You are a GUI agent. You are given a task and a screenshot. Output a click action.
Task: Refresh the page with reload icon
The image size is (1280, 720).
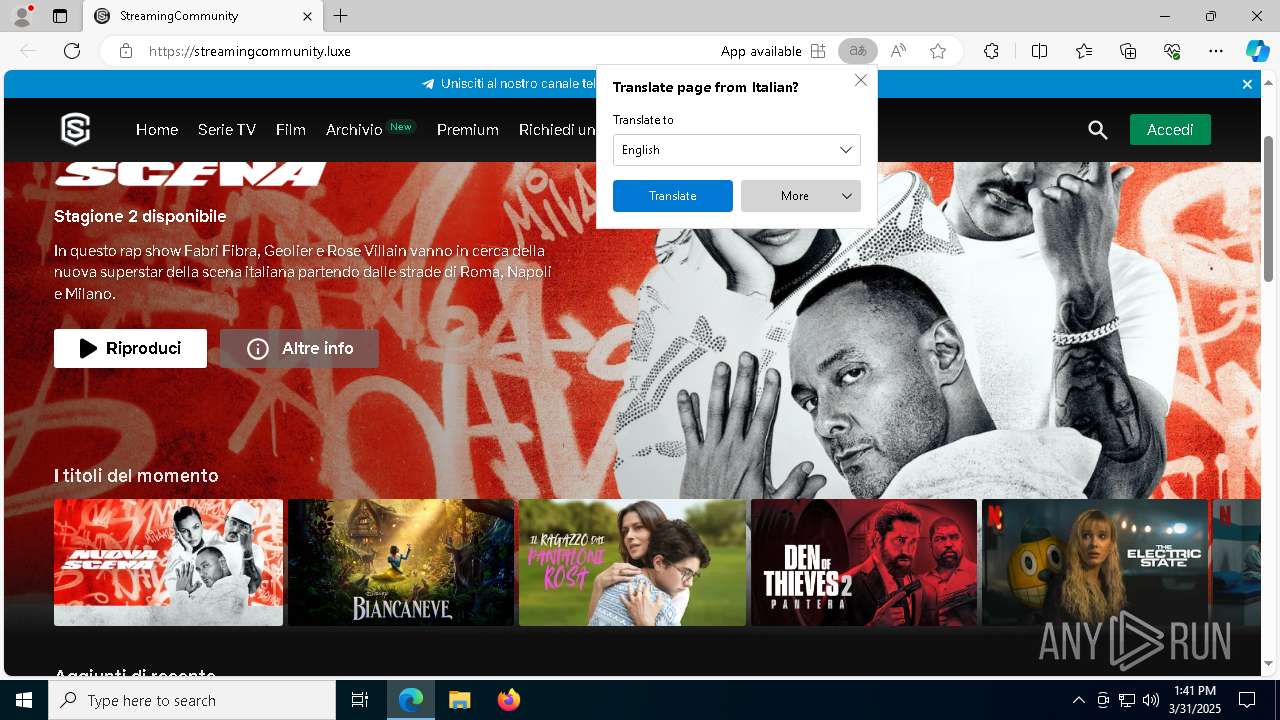(72, 51)
